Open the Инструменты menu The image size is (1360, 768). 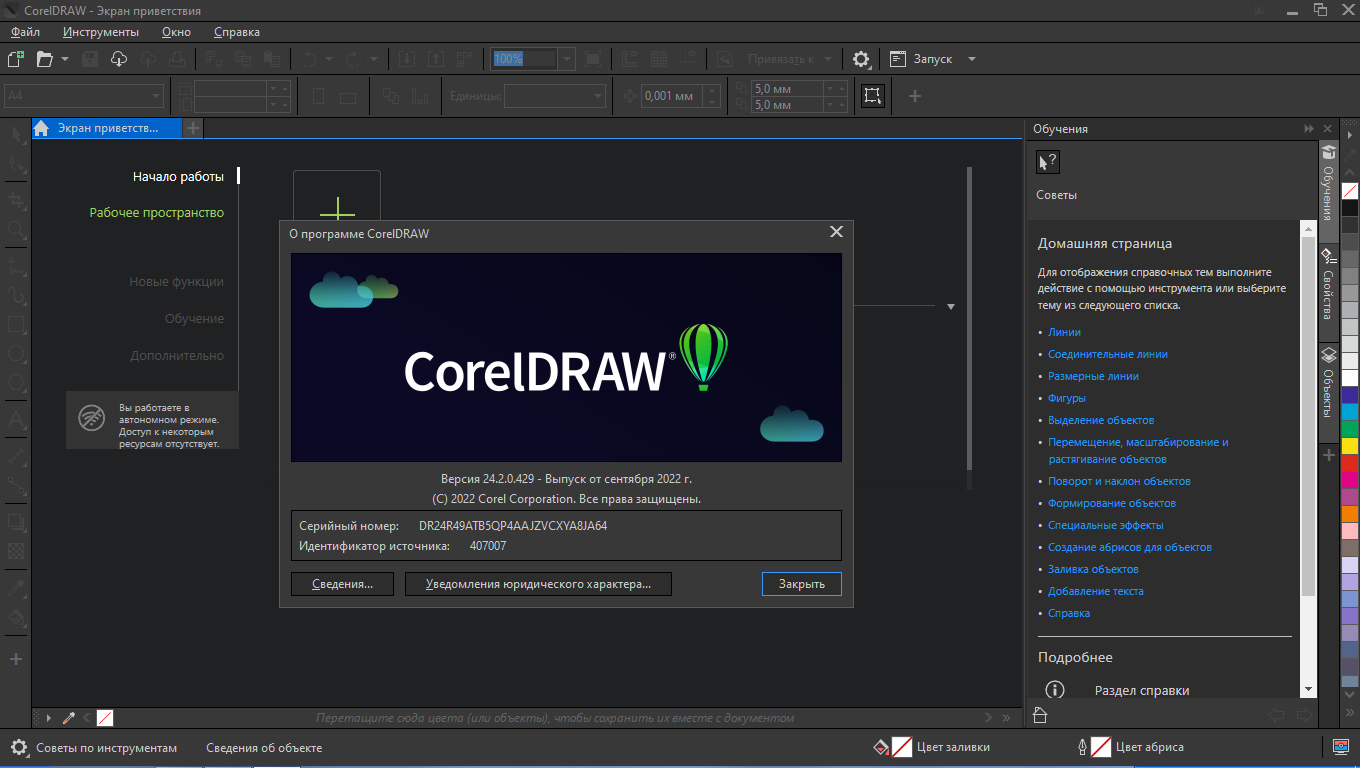click(x=101, y=32)
